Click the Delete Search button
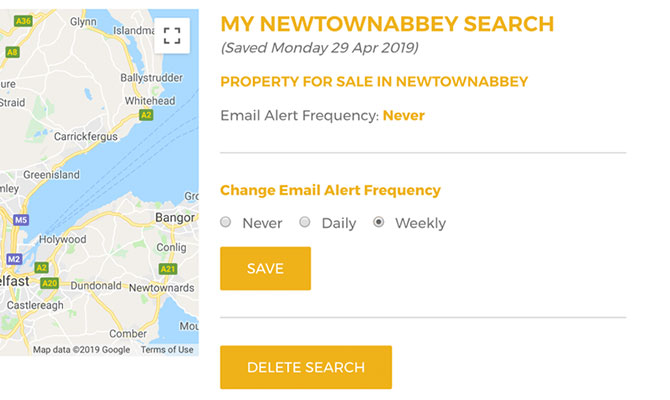Screen dimensions: 670x400 click(x=305, y=367)
